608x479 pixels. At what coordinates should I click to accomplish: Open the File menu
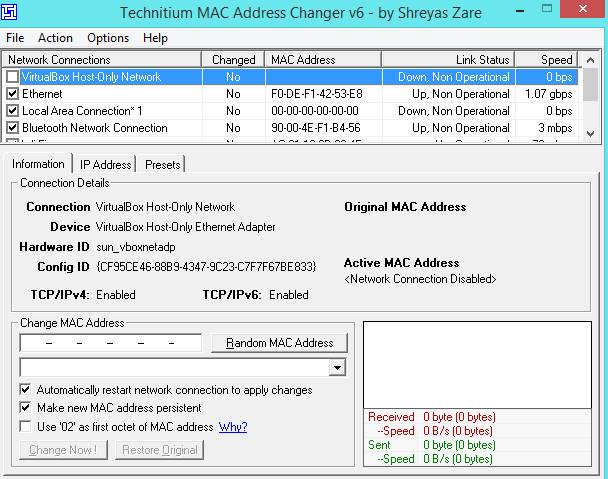coord(15,38)
